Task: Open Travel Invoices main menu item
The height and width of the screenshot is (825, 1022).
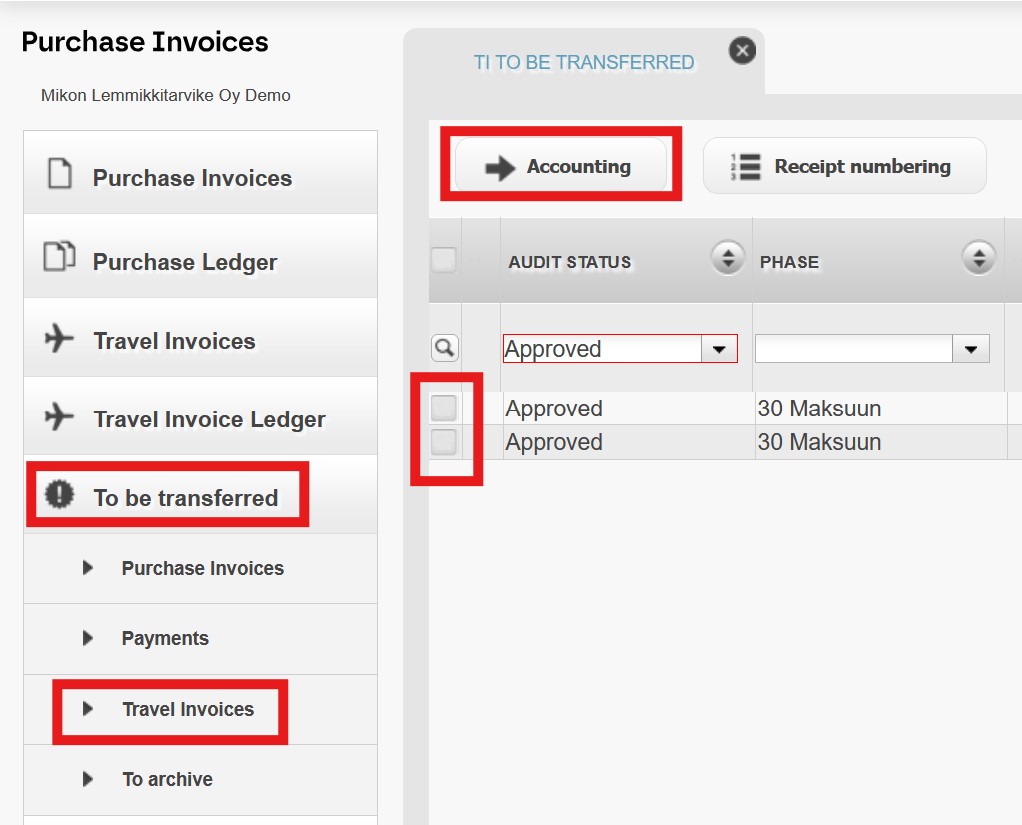Action: pyautogui.click(x=200, y=338)
